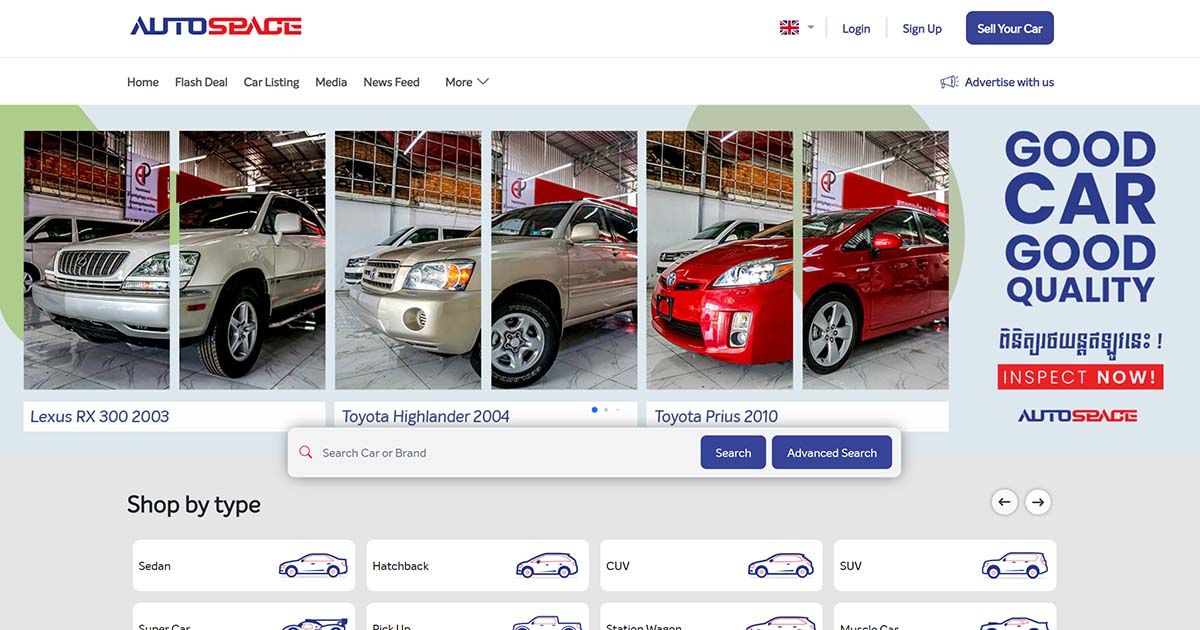Screen dimensions: 1200x630
Task: Open the Media menu item
Action: (331, 82)
